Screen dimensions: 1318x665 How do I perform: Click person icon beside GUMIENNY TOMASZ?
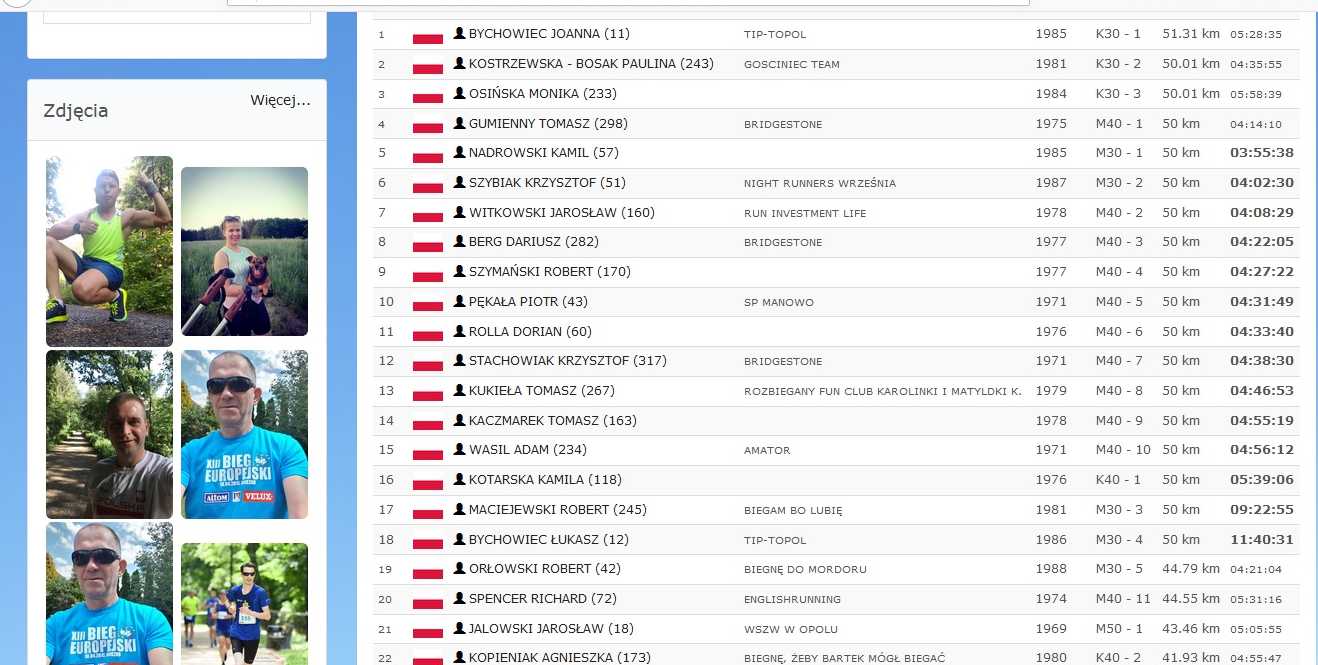pyautogui.click(x=459, y=123)
